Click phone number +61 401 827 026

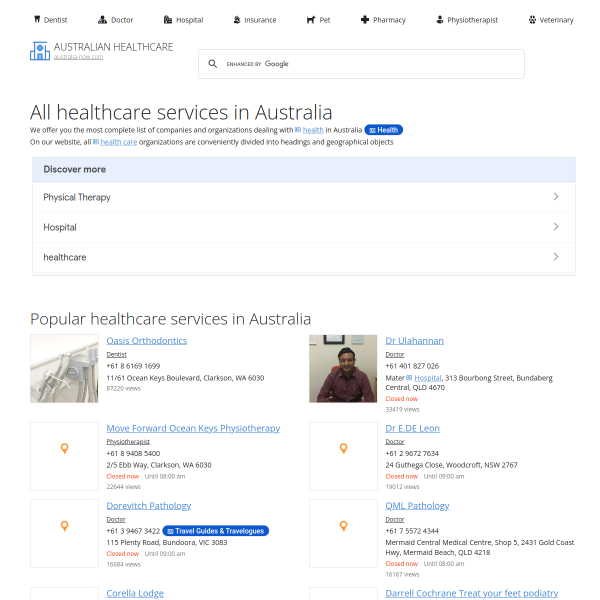pos(412,366)
